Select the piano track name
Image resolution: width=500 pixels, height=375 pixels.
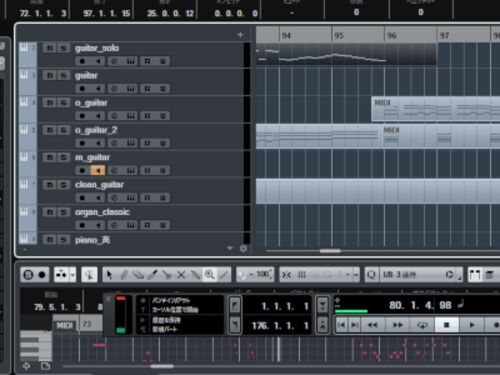[x=92, y=240]
